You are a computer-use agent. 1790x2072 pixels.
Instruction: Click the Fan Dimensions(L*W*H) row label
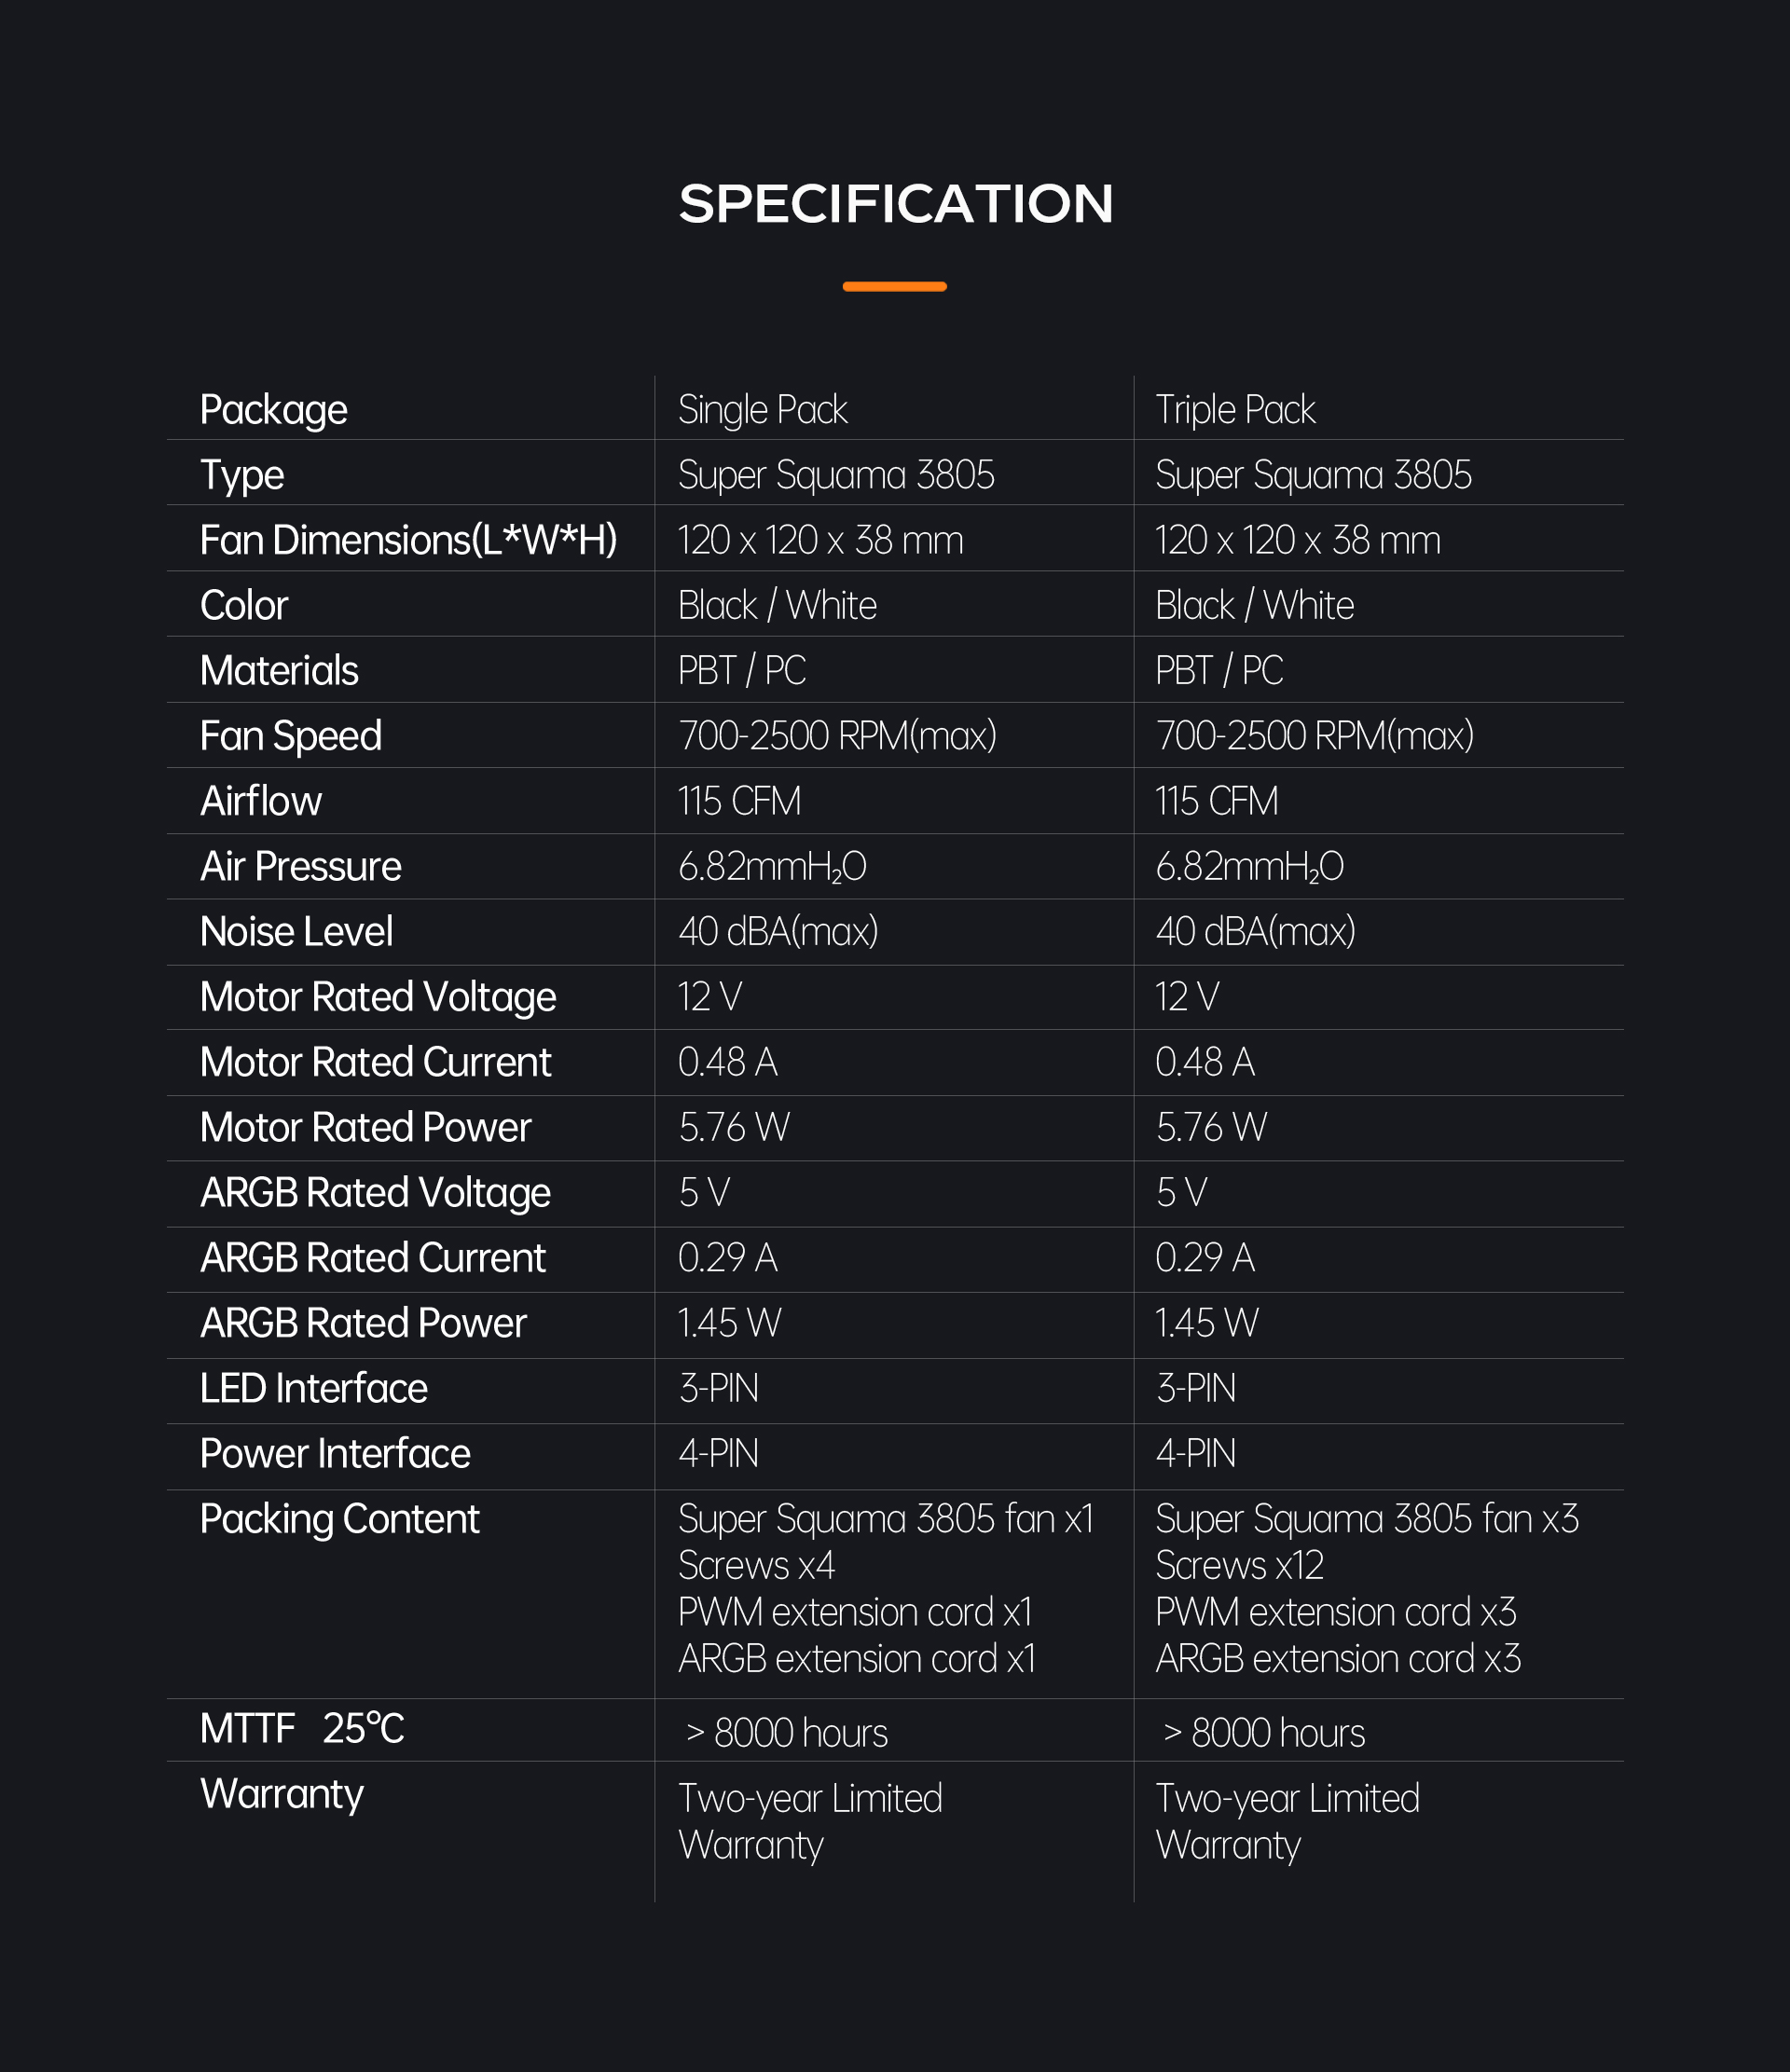(x=408, y=540)
